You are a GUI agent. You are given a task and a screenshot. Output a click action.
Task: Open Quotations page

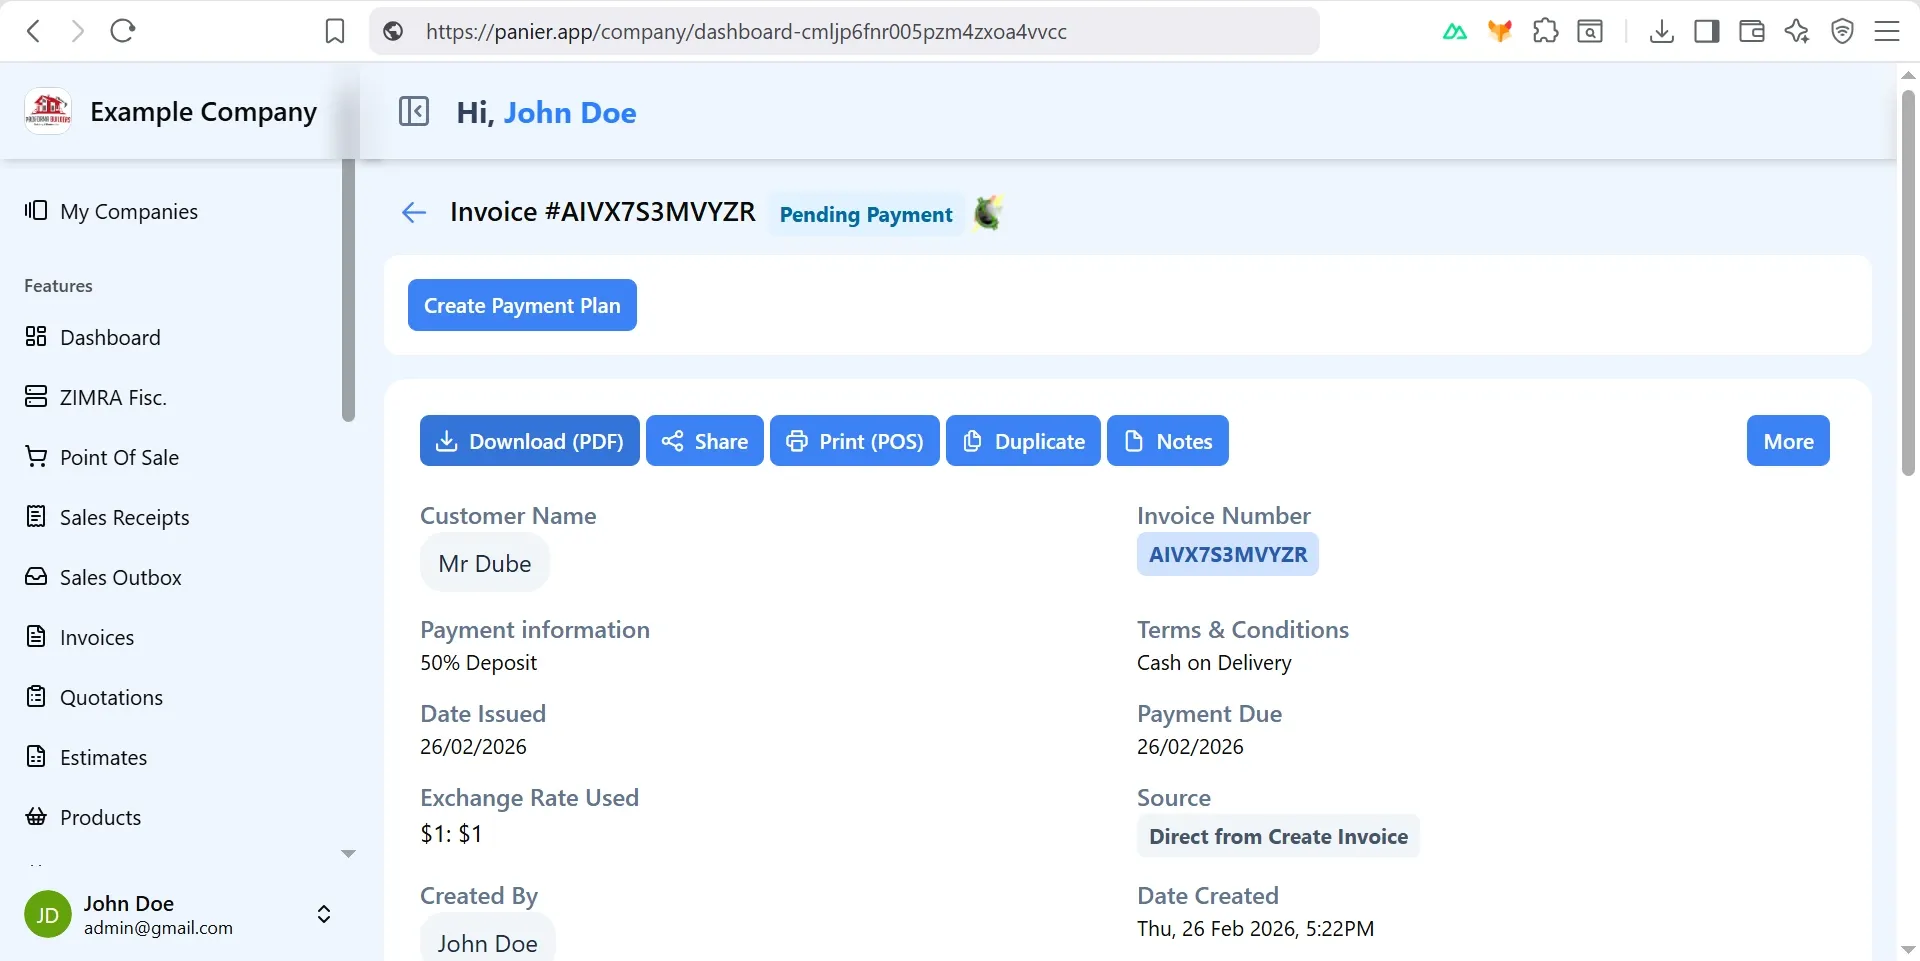point(94,697)
